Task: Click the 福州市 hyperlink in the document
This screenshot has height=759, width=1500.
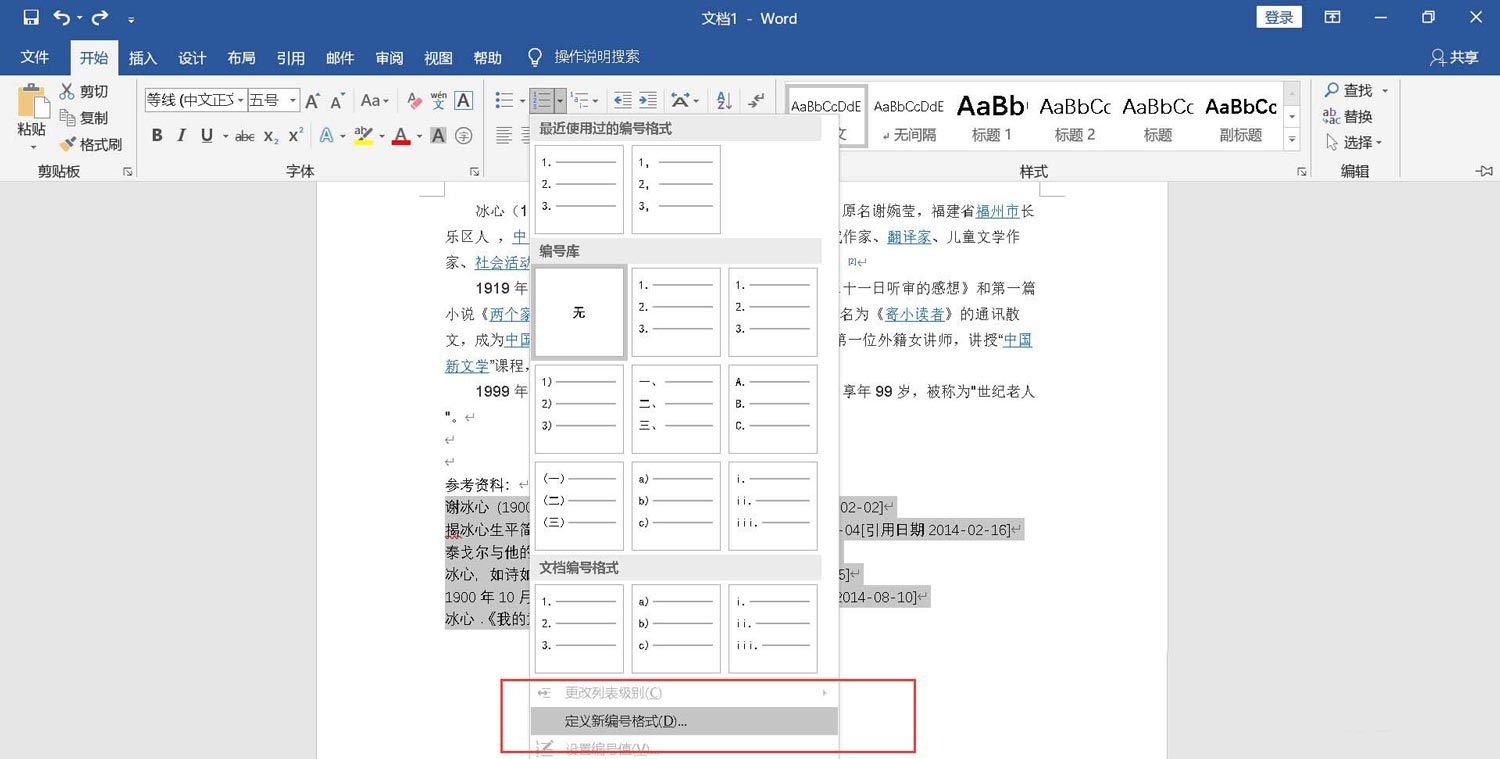Action: (x=997, y=211)
